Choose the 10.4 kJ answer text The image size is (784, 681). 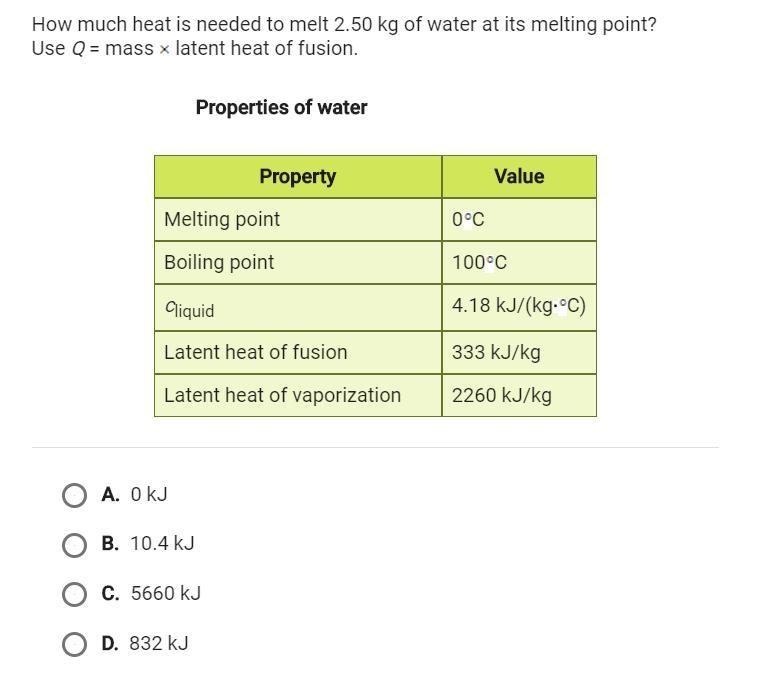(162, 544)
